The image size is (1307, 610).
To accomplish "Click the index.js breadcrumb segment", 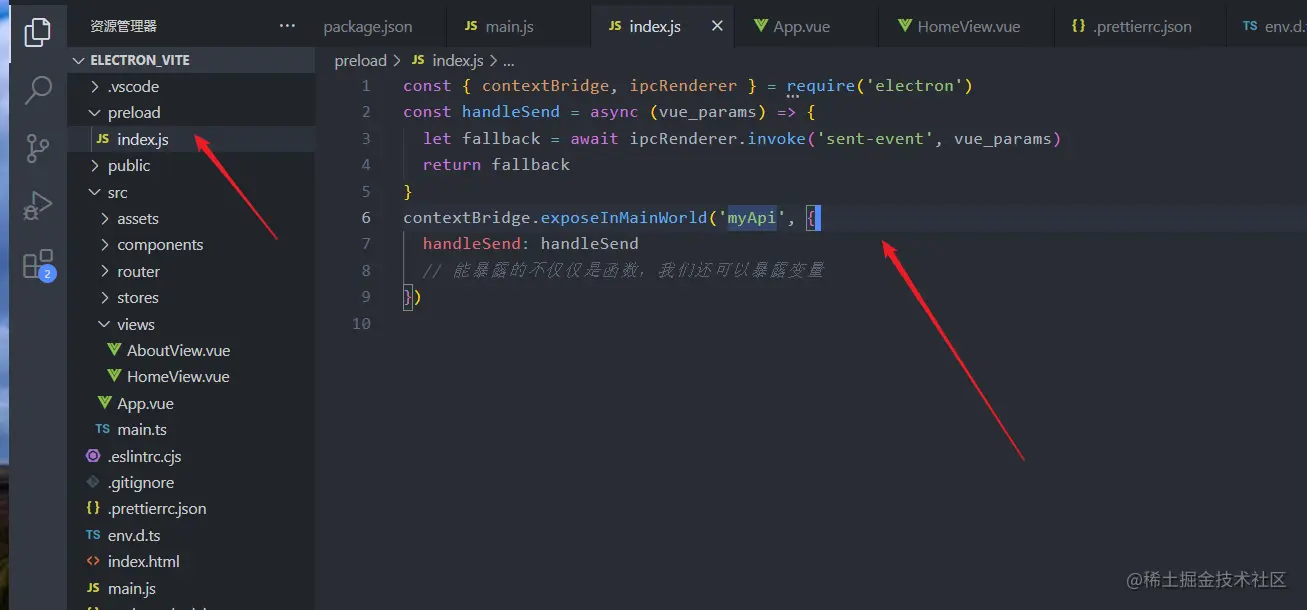I will (x=448, y=61).
